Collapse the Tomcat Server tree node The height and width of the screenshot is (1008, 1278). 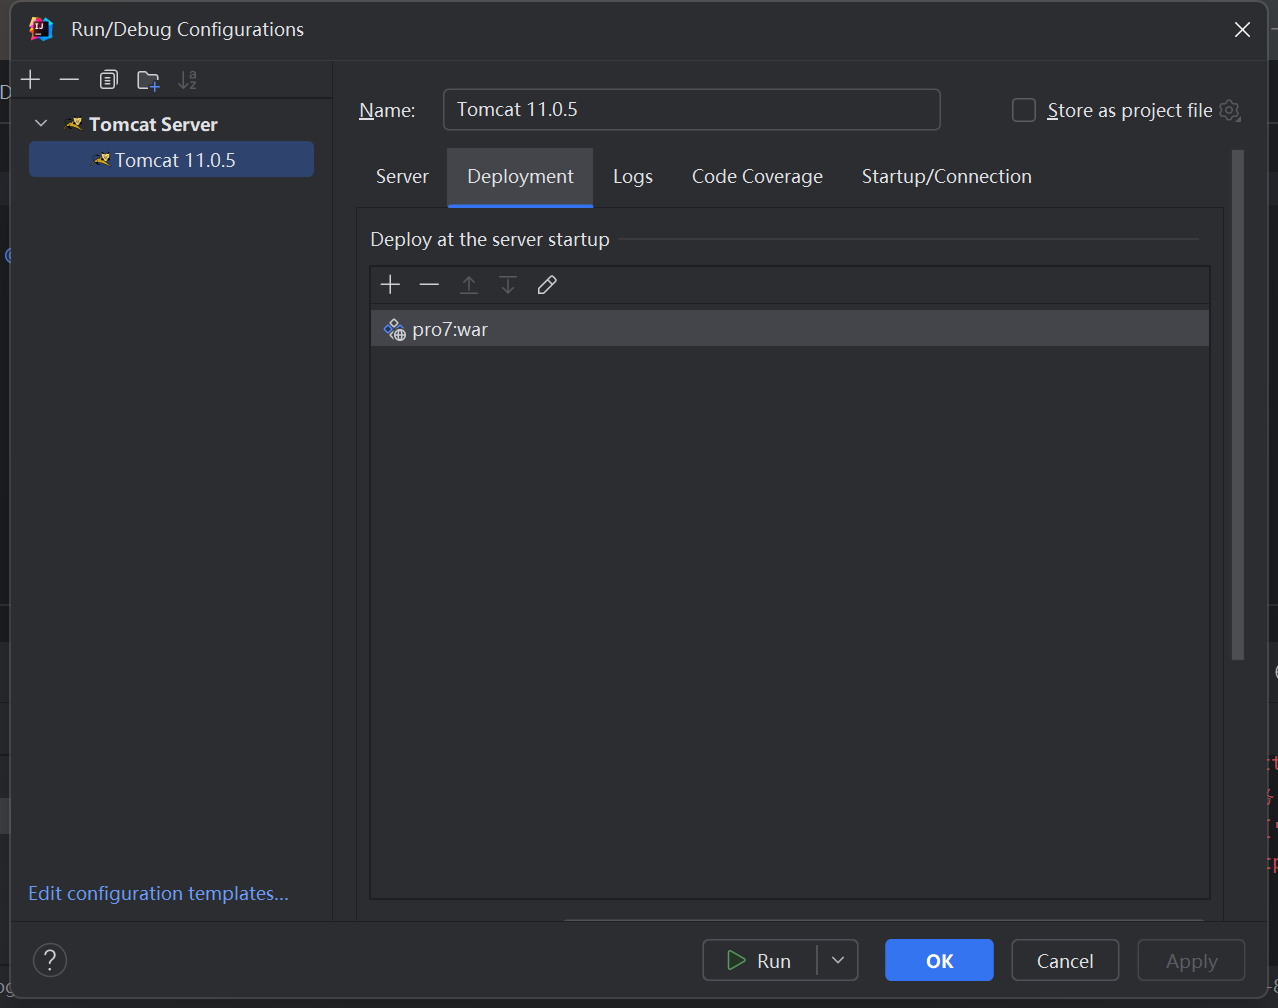pos(41,123)
